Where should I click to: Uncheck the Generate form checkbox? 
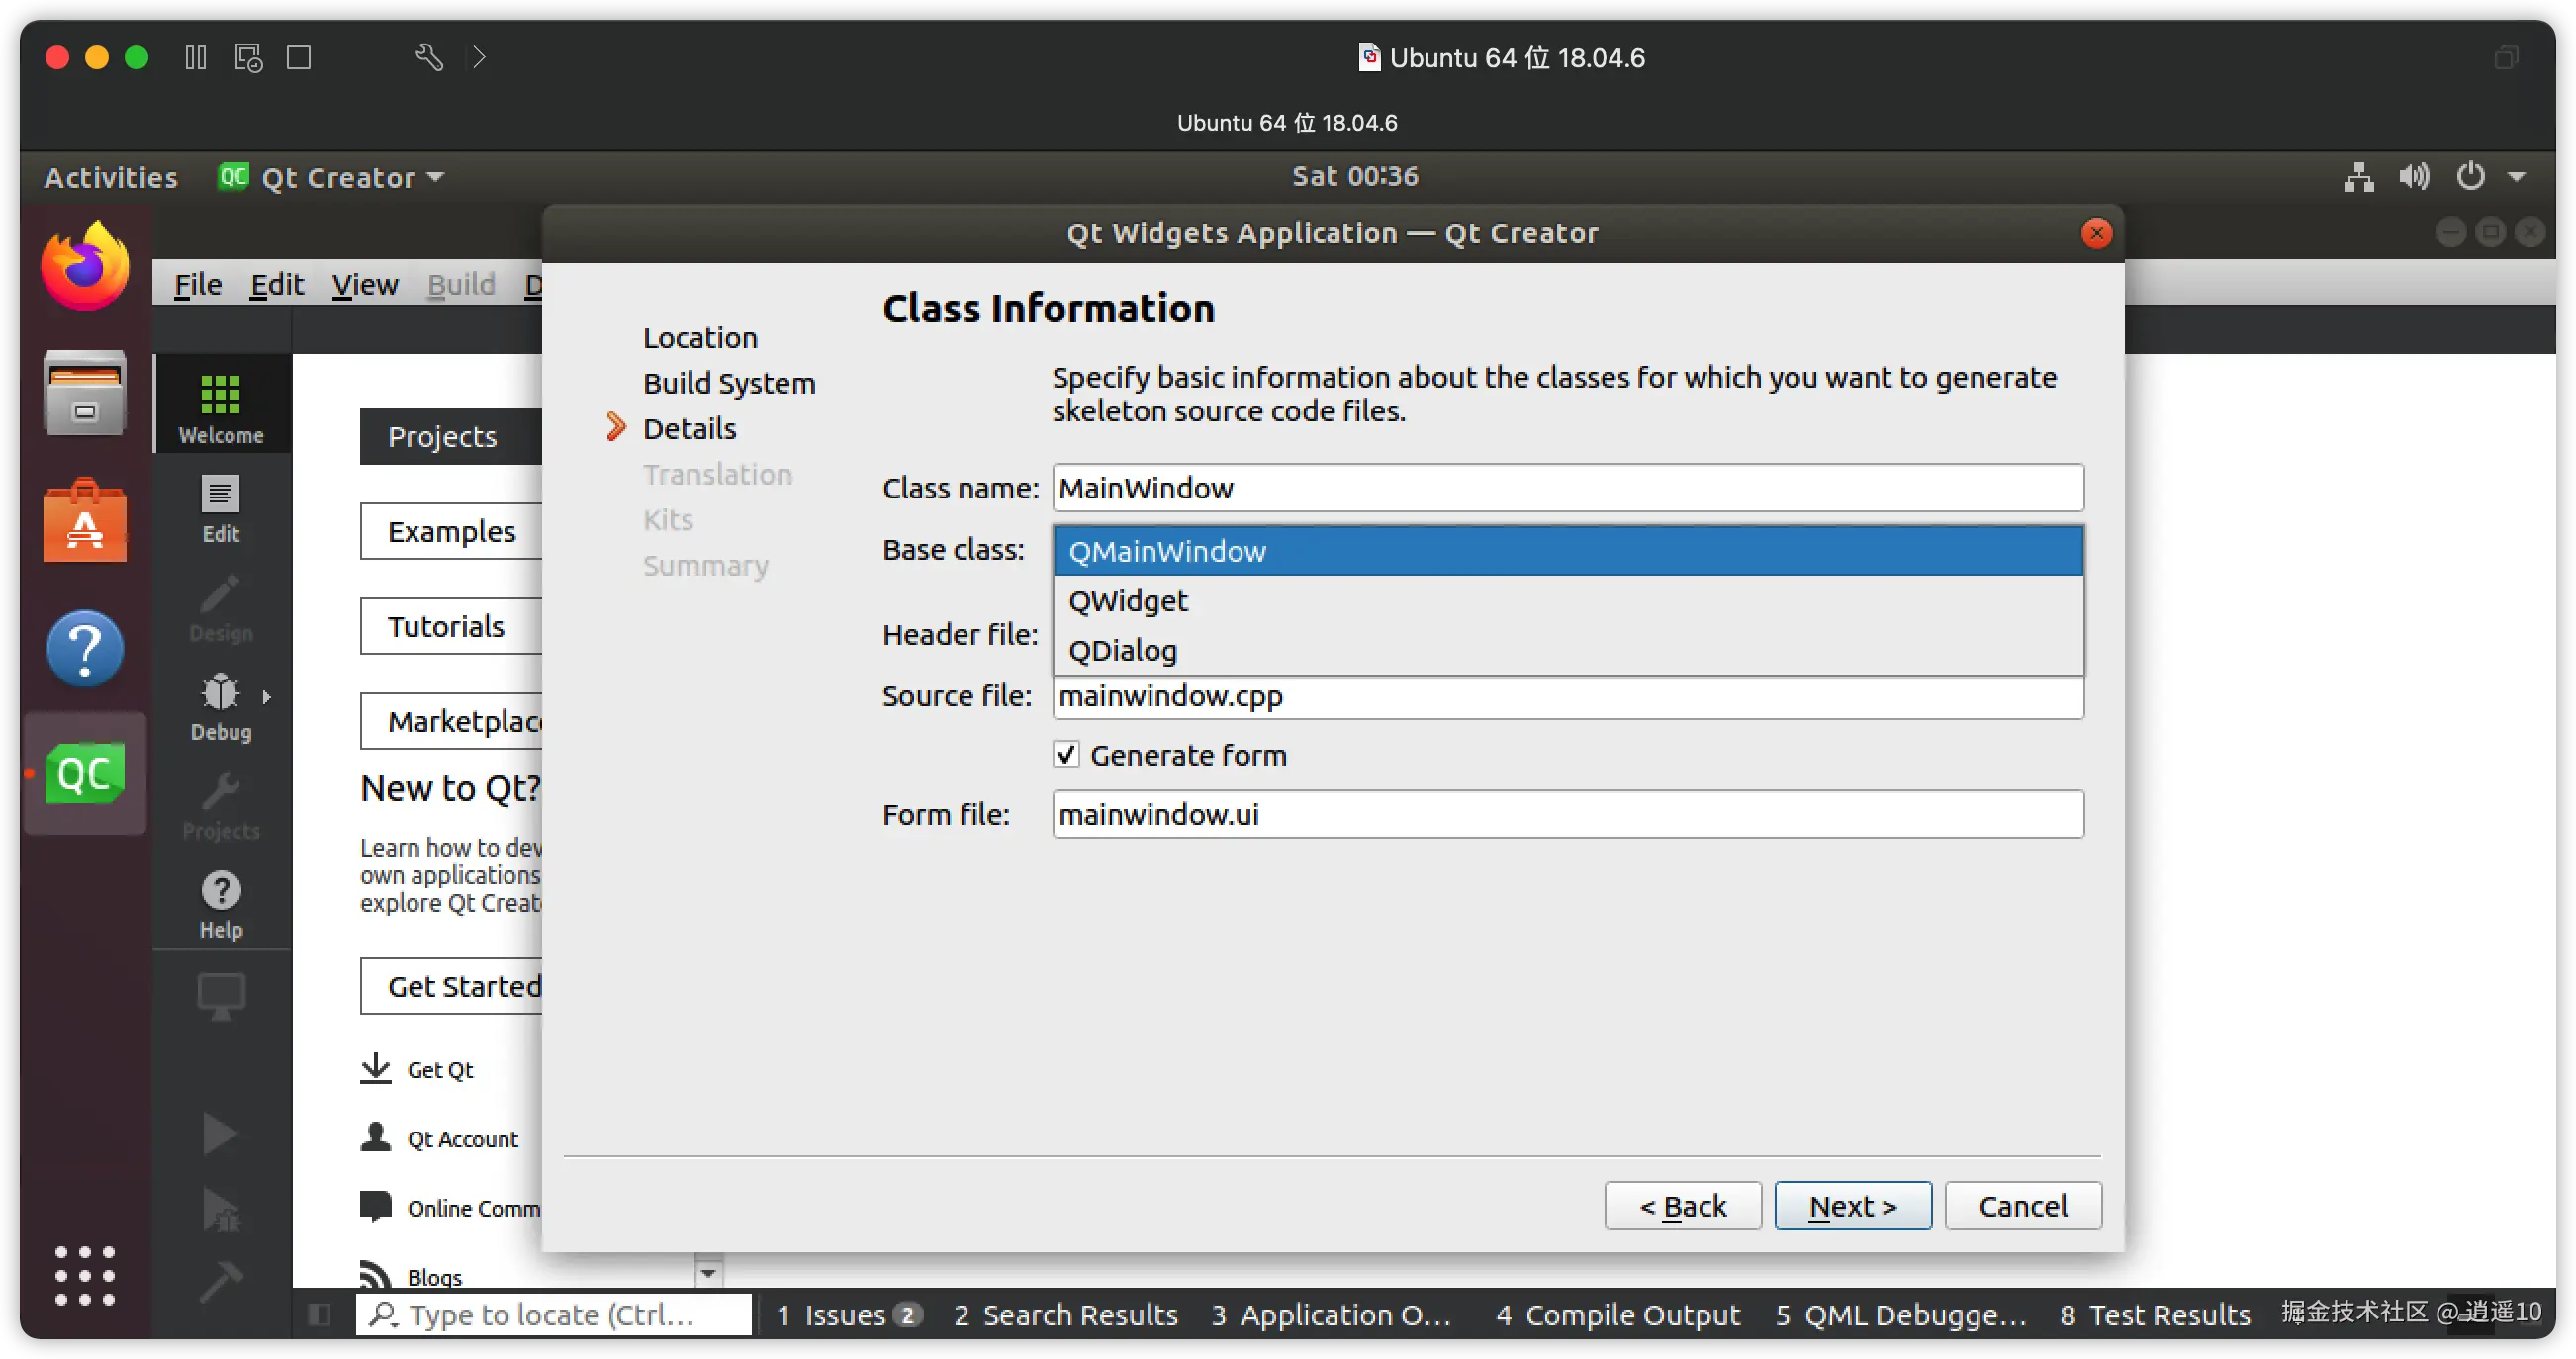click(x=1066, y=755)
